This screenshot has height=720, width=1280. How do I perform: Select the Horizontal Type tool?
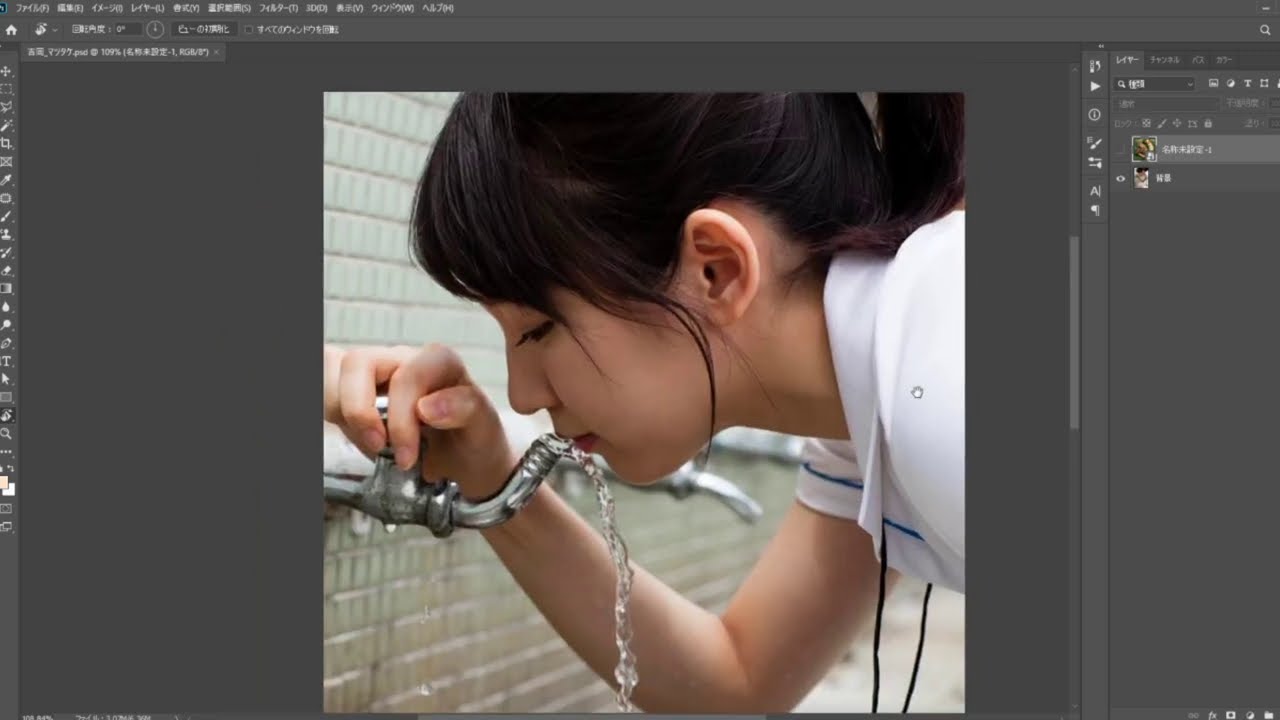(x=7, y=361)
